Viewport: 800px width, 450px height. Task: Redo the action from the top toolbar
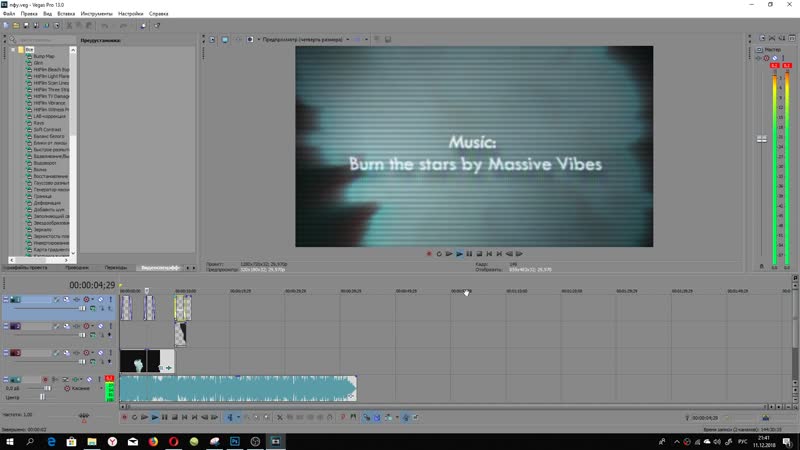point(123,26)
